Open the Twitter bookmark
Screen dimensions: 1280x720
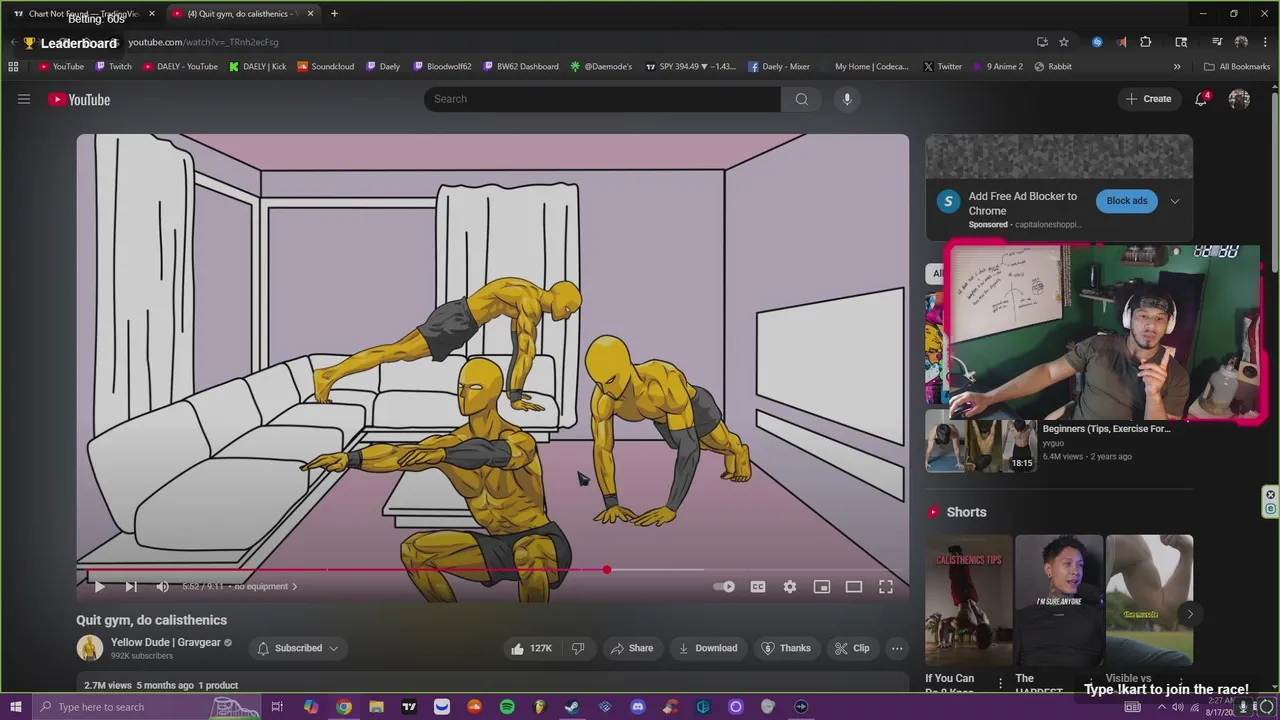tap(942, 67)
